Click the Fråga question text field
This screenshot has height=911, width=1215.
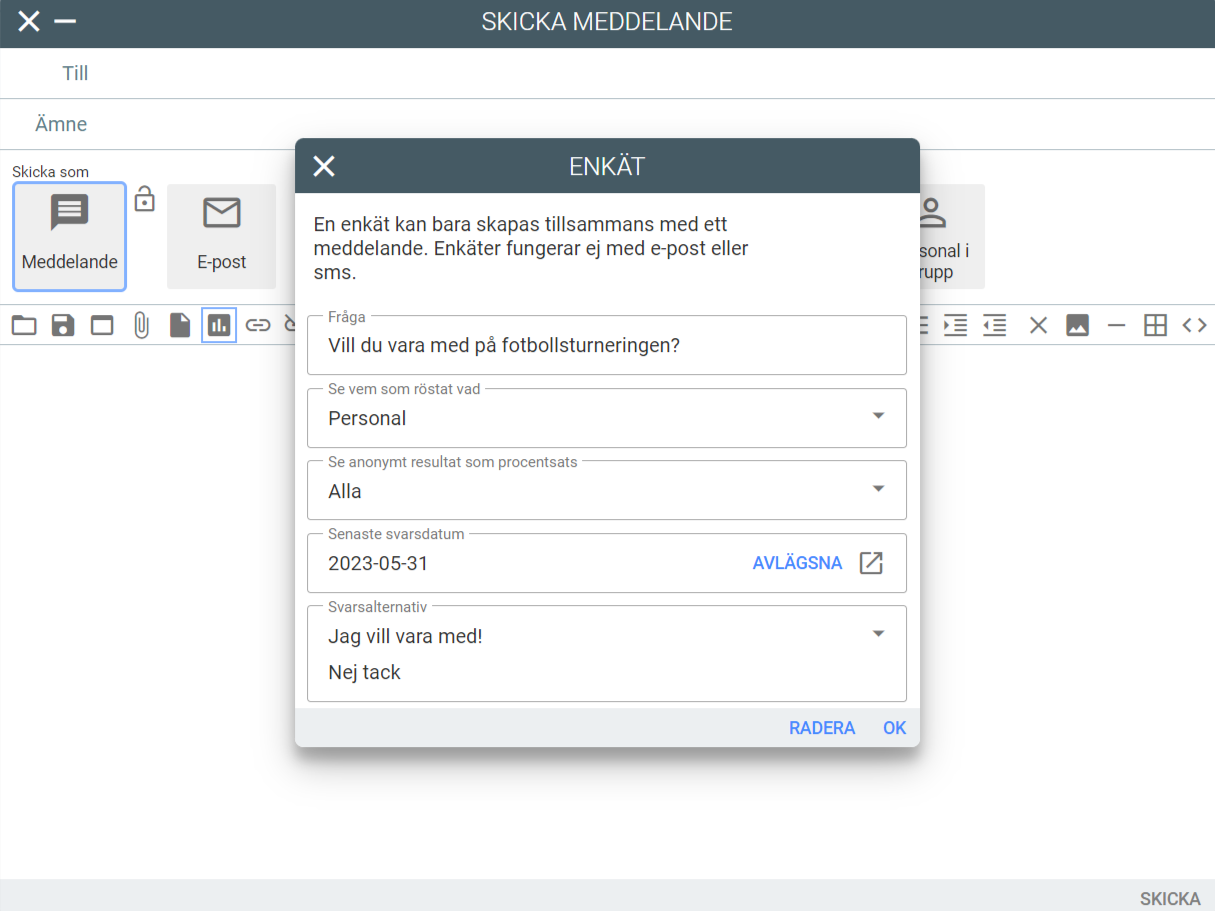coord(606,346)
